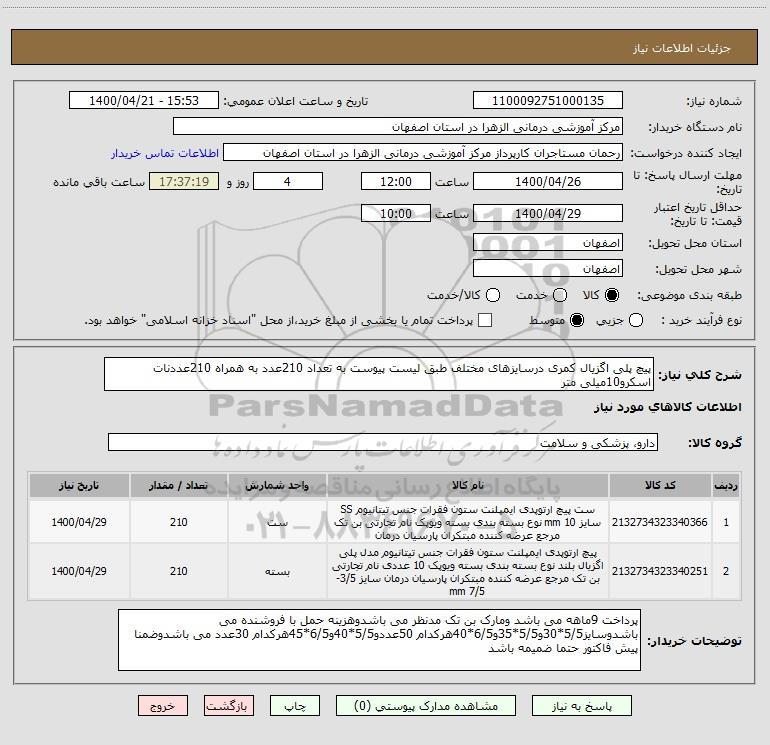Open the اطلاعات تماس خریدار link
This screenshot has height=745, width=770.
[x=165, y=153]
